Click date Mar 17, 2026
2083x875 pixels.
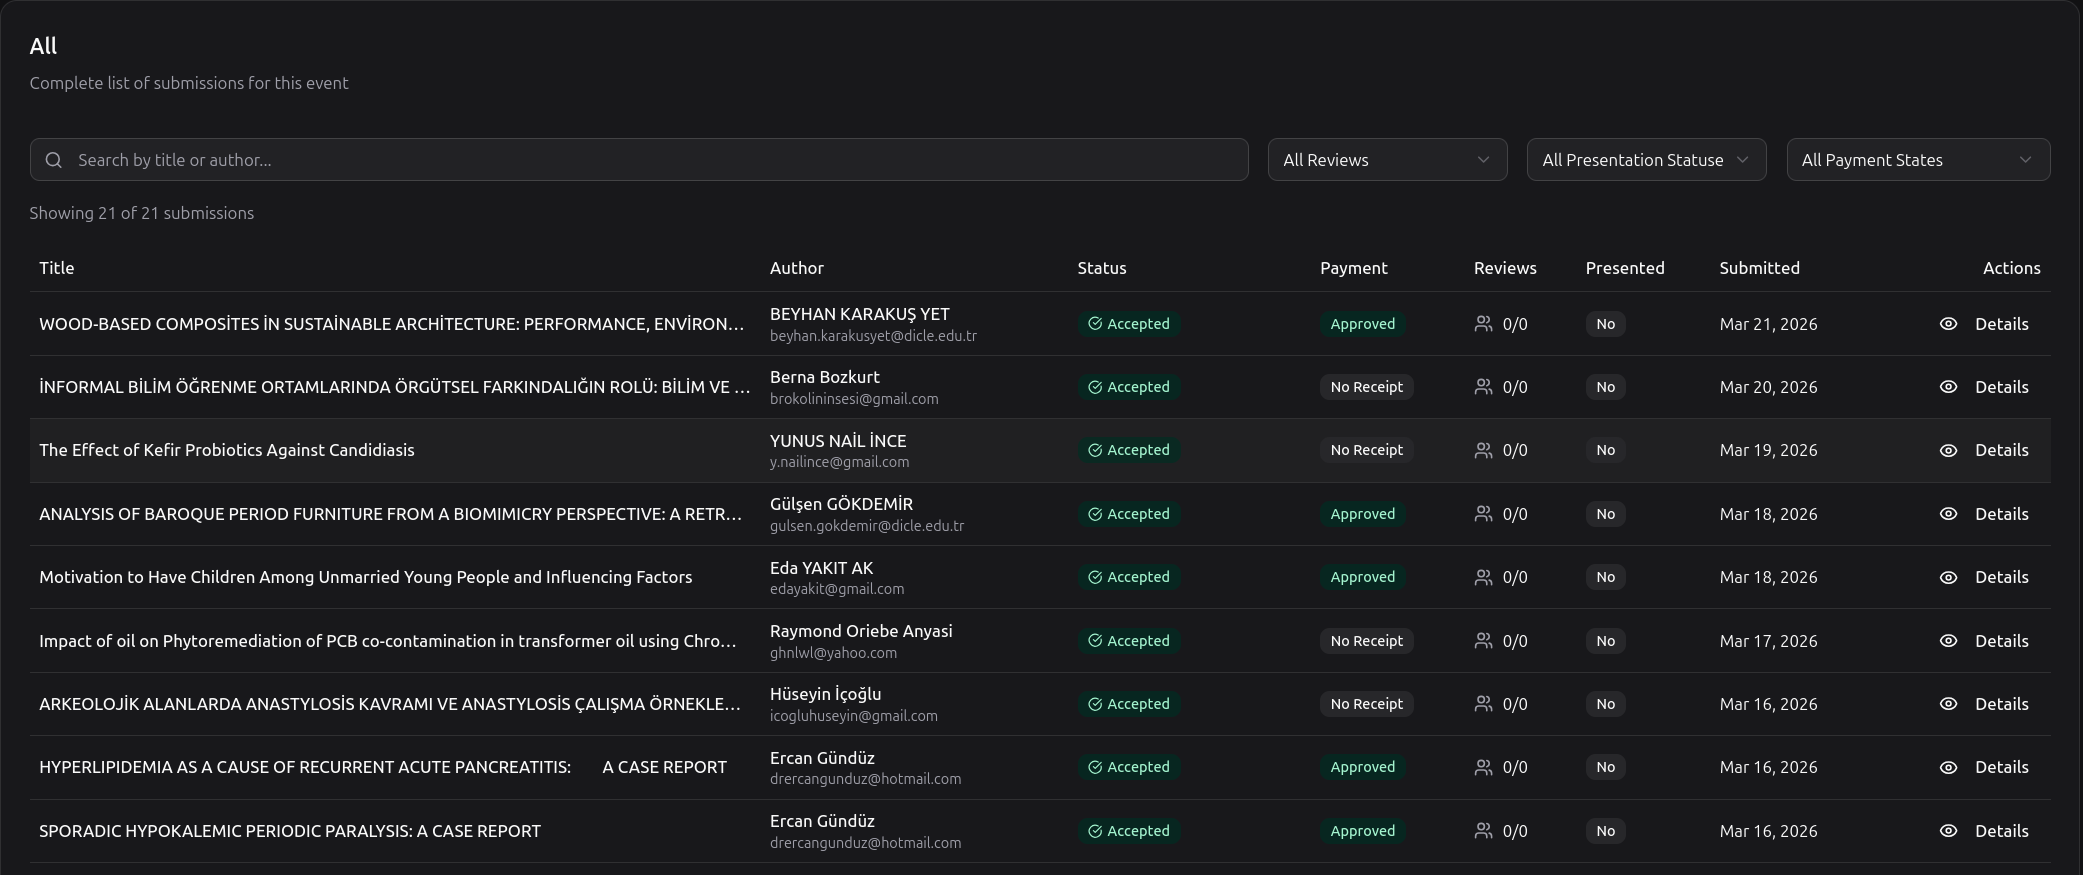pyautogui.click(x=1768, y=641)
